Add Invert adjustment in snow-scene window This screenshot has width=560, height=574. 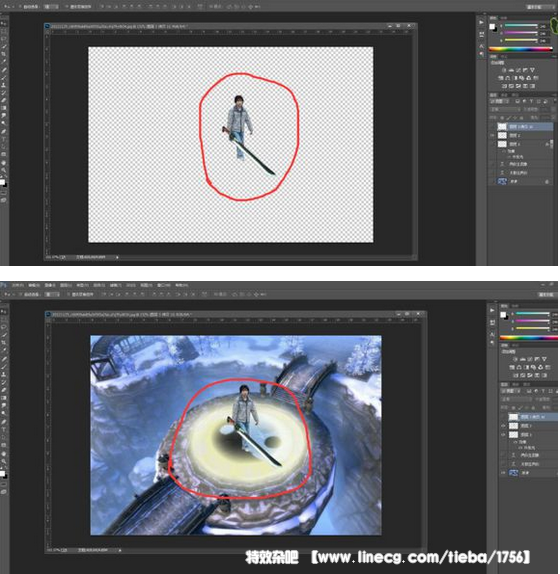tap(516, 375)
